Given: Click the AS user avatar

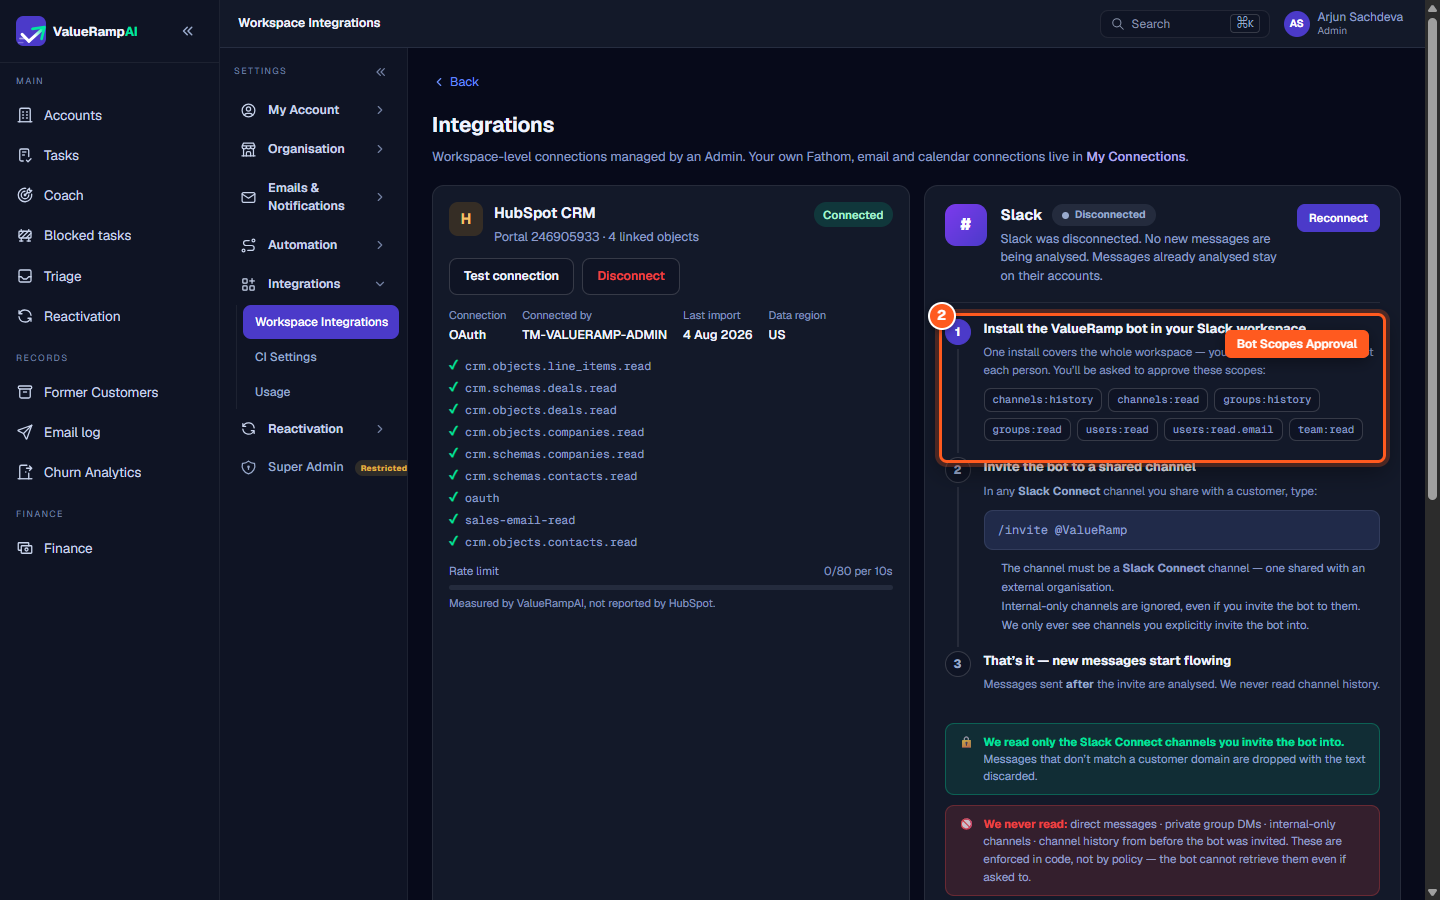Looking at the screenshot, I should tap(1296, 23).
